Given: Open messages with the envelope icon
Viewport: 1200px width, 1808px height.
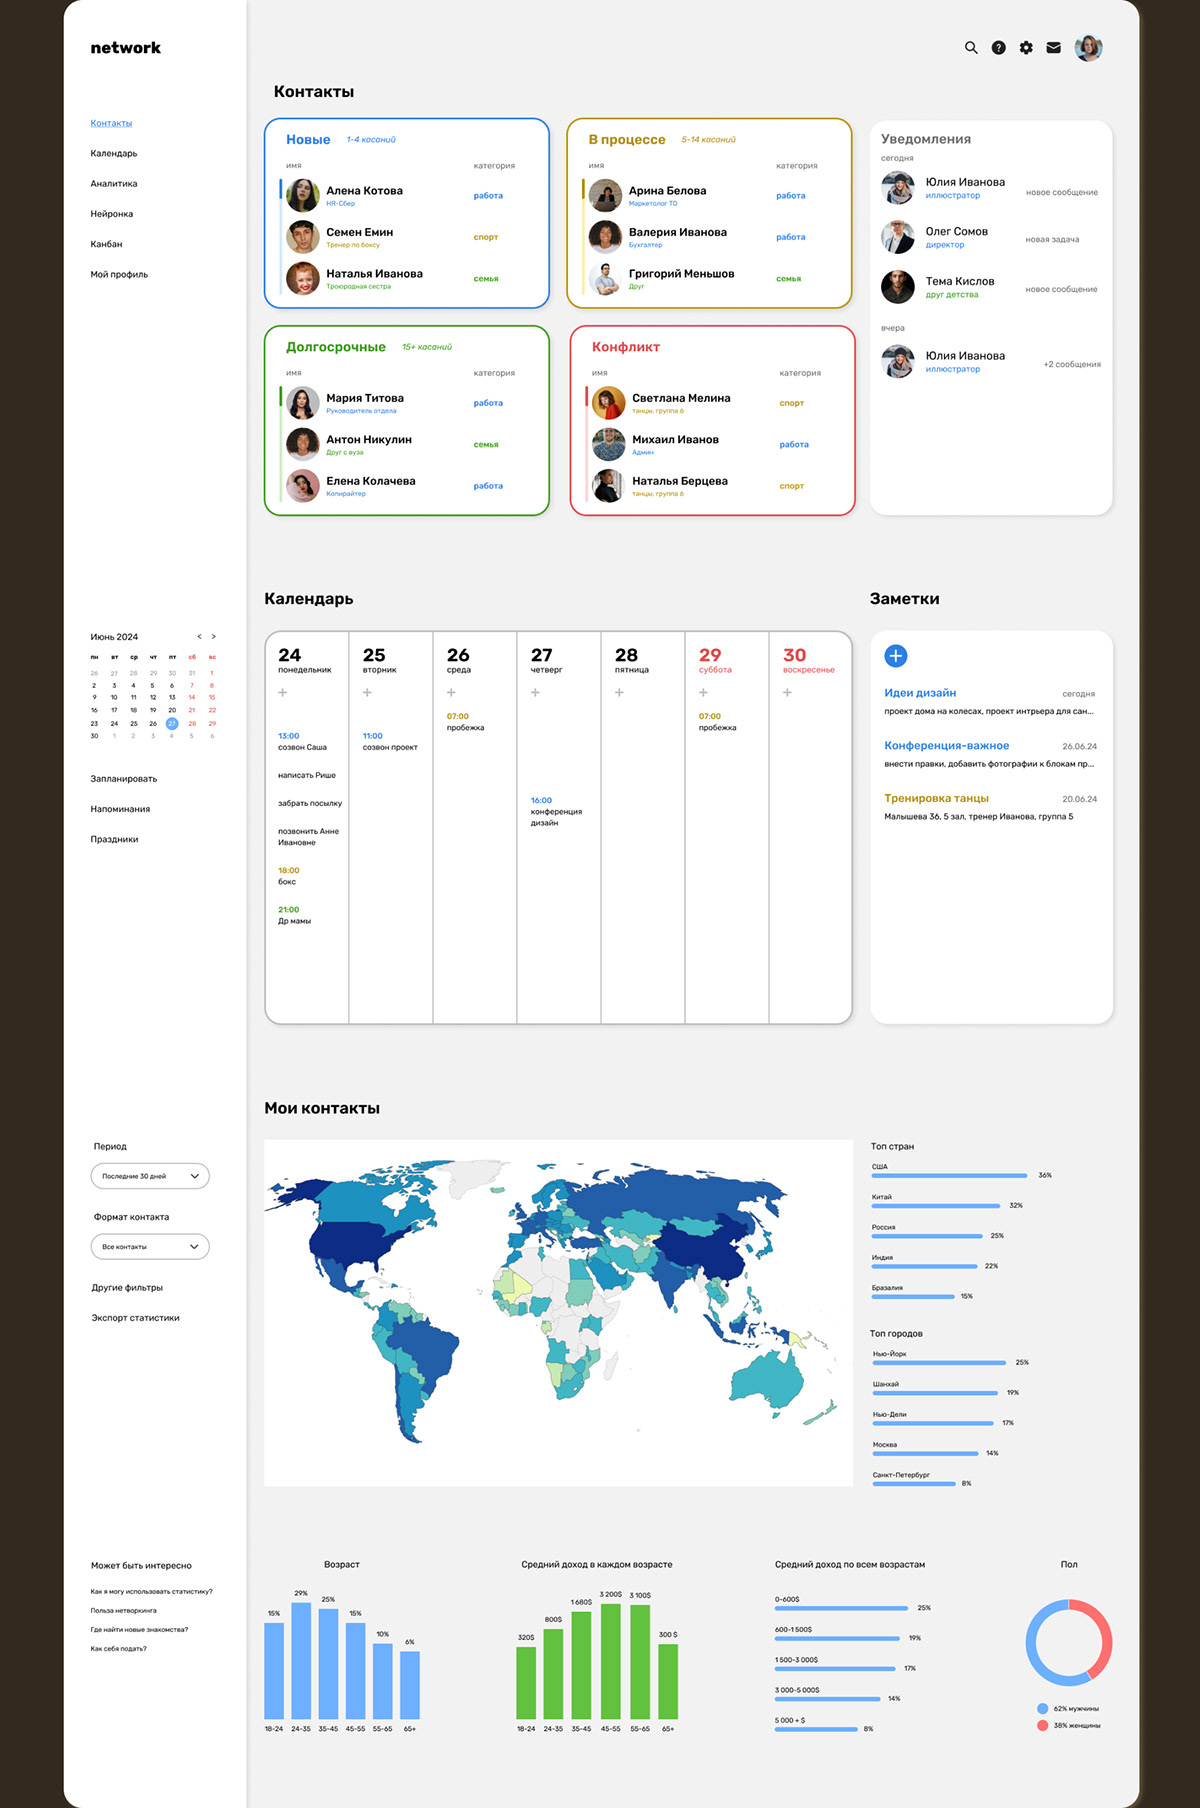Looking at the screenshot, I should [x=1053, y=48].
